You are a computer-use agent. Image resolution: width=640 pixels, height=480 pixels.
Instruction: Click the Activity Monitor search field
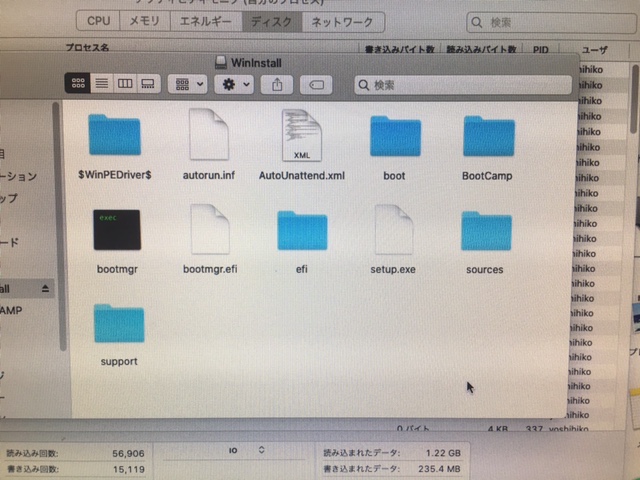(x=552, y=22)
